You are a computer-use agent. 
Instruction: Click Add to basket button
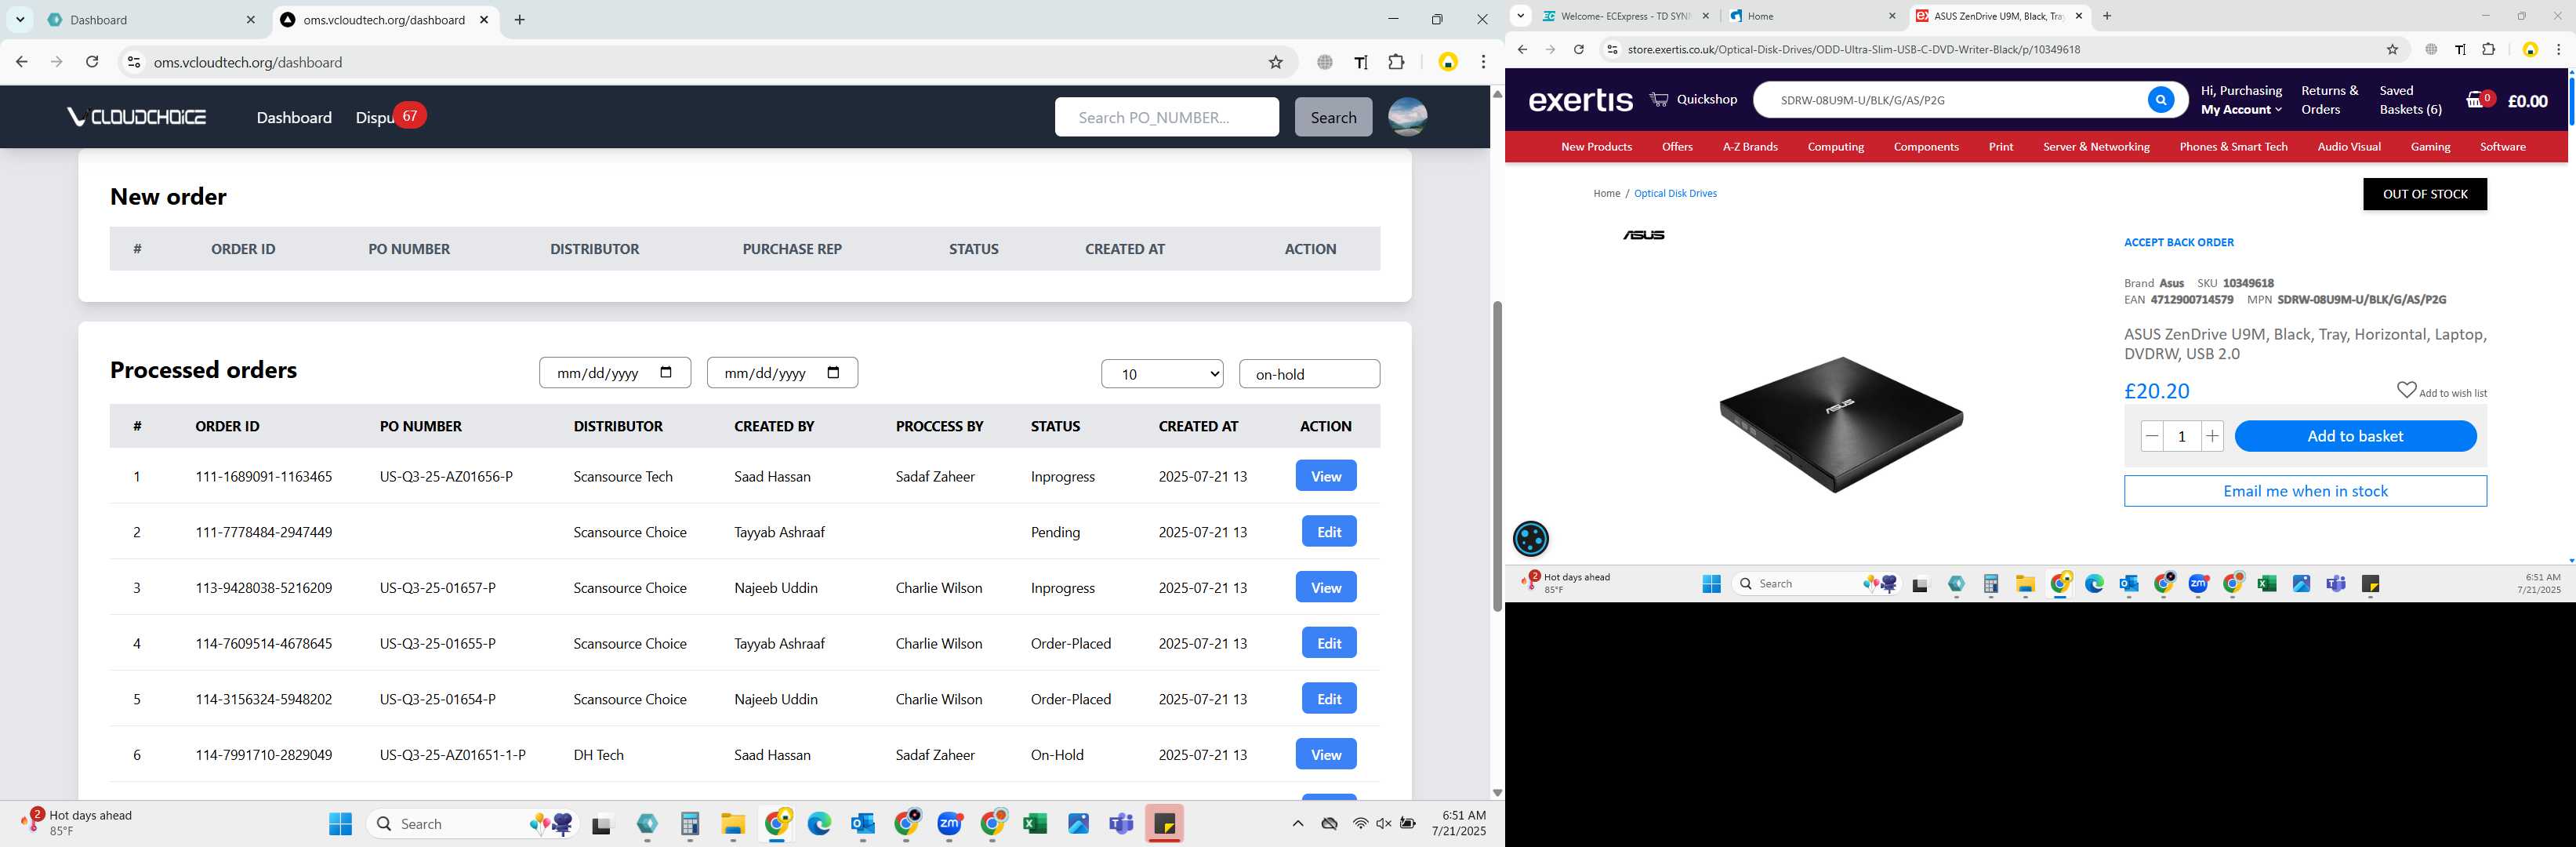tap(2355, 436)
